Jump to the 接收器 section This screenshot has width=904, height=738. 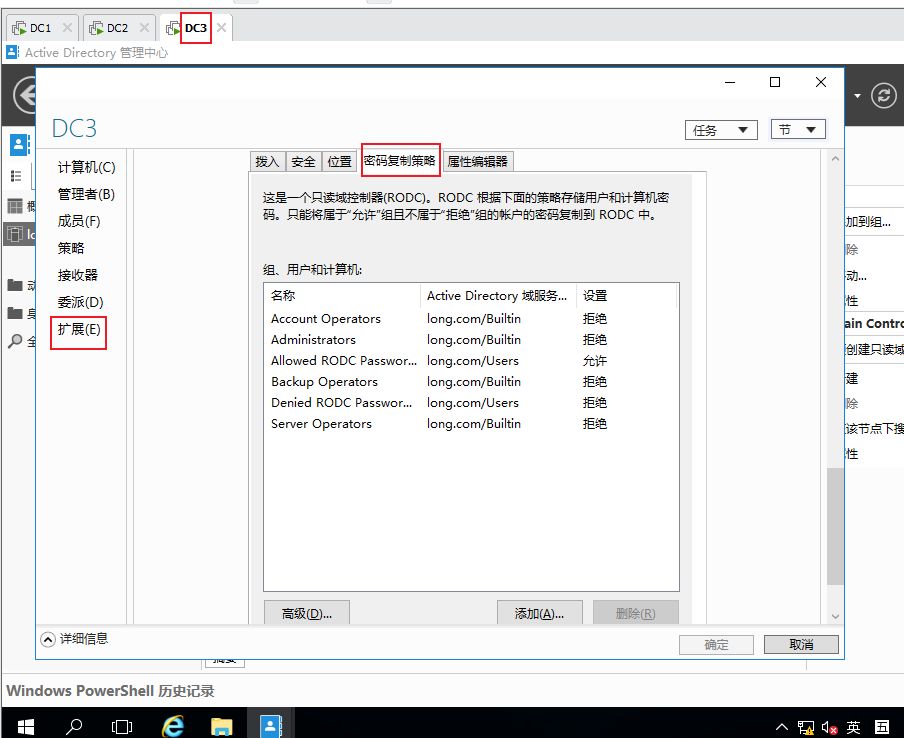tap(78, 275)
